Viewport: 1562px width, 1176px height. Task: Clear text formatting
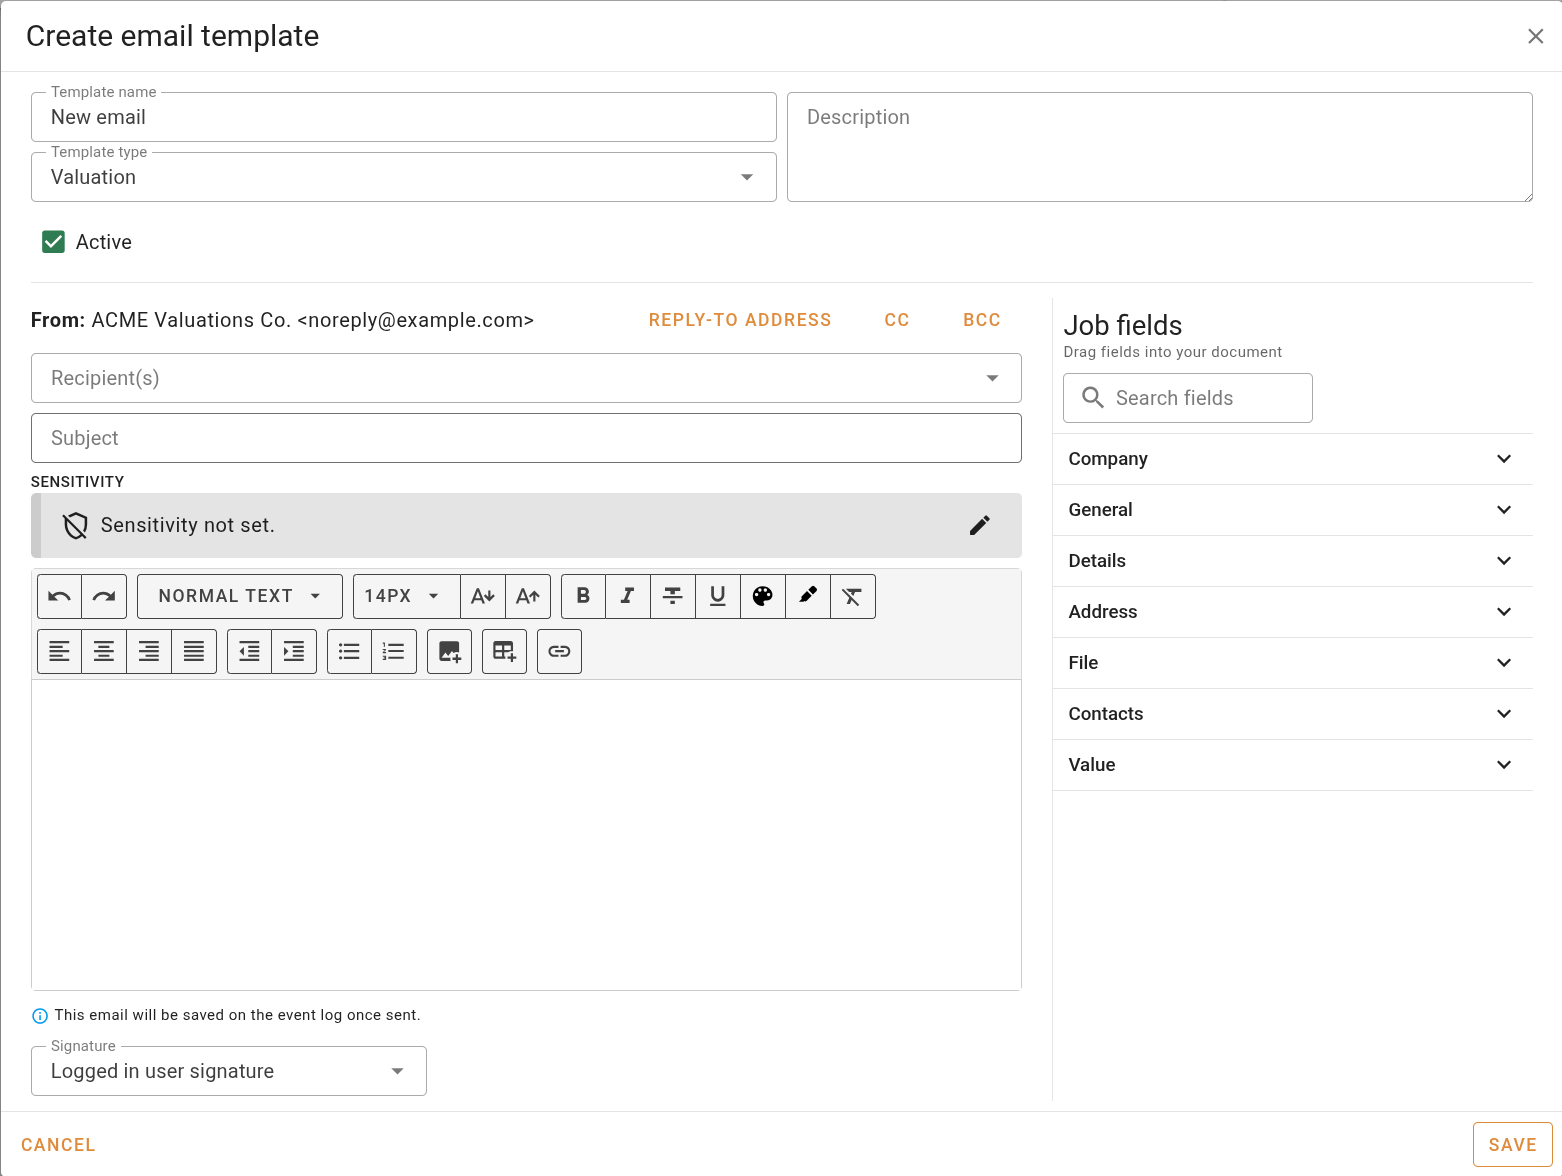click(853, 596)
